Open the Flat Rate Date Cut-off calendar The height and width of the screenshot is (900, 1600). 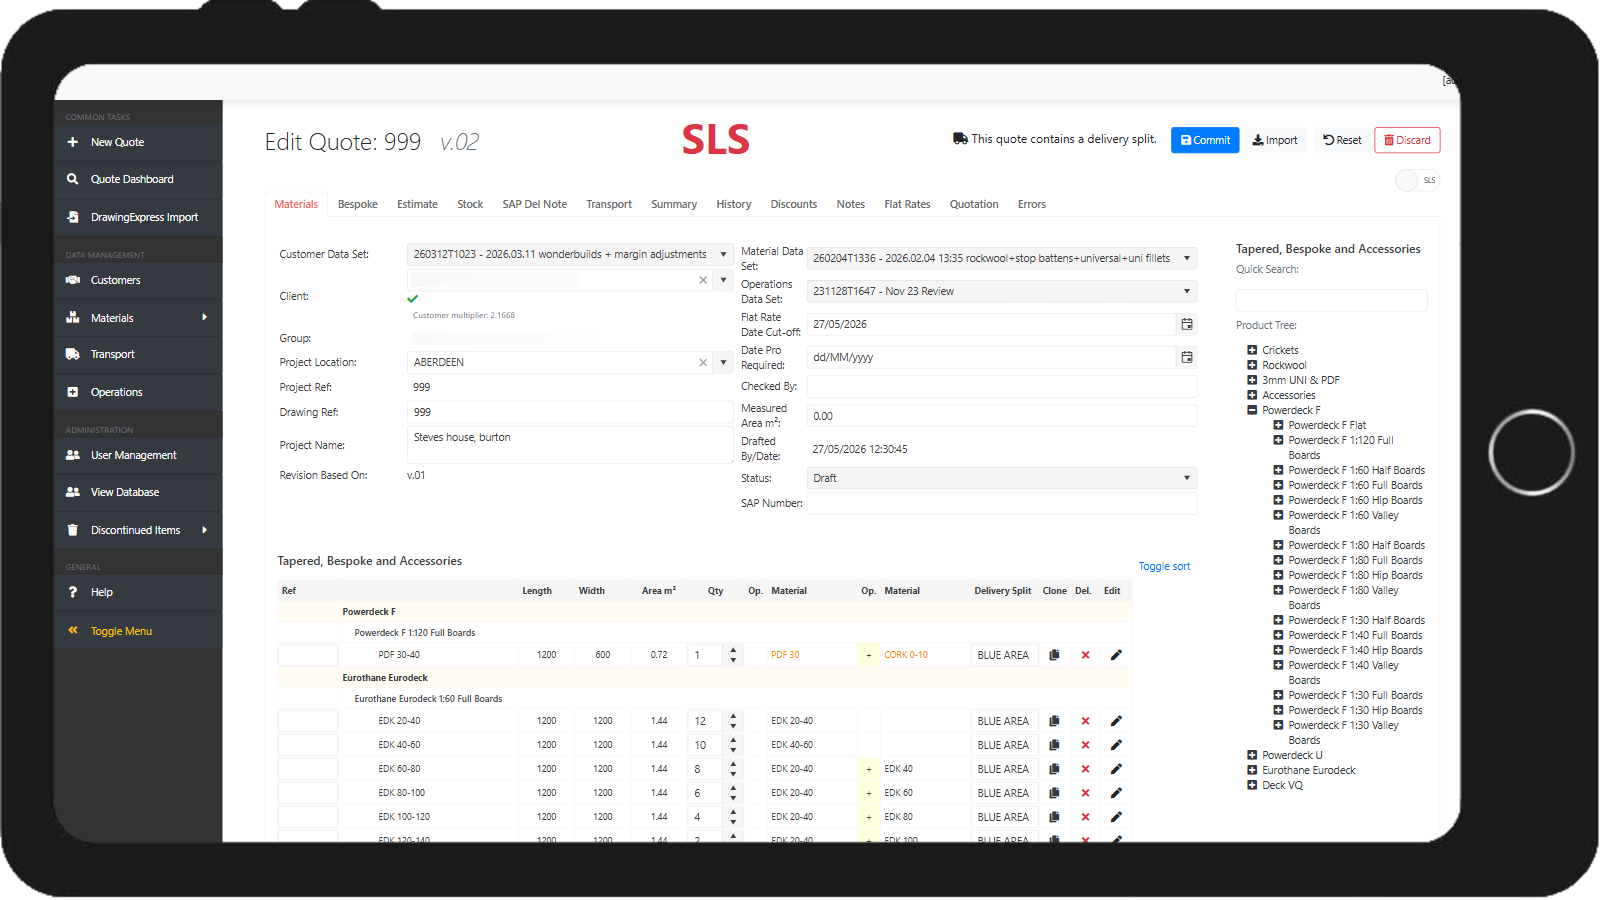[x=1187, y=324]
